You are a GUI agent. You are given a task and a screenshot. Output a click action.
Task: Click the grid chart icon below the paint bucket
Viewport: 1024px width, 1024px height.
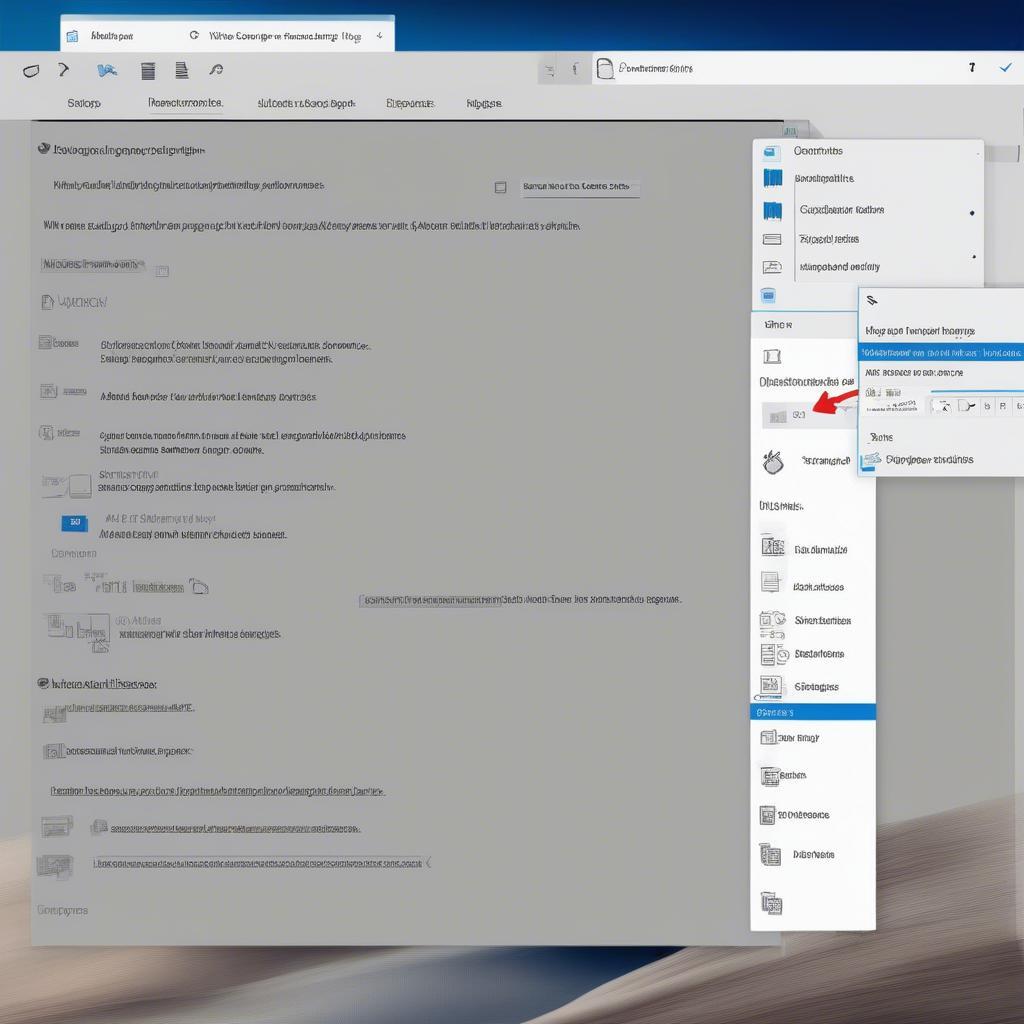point(773,545)
